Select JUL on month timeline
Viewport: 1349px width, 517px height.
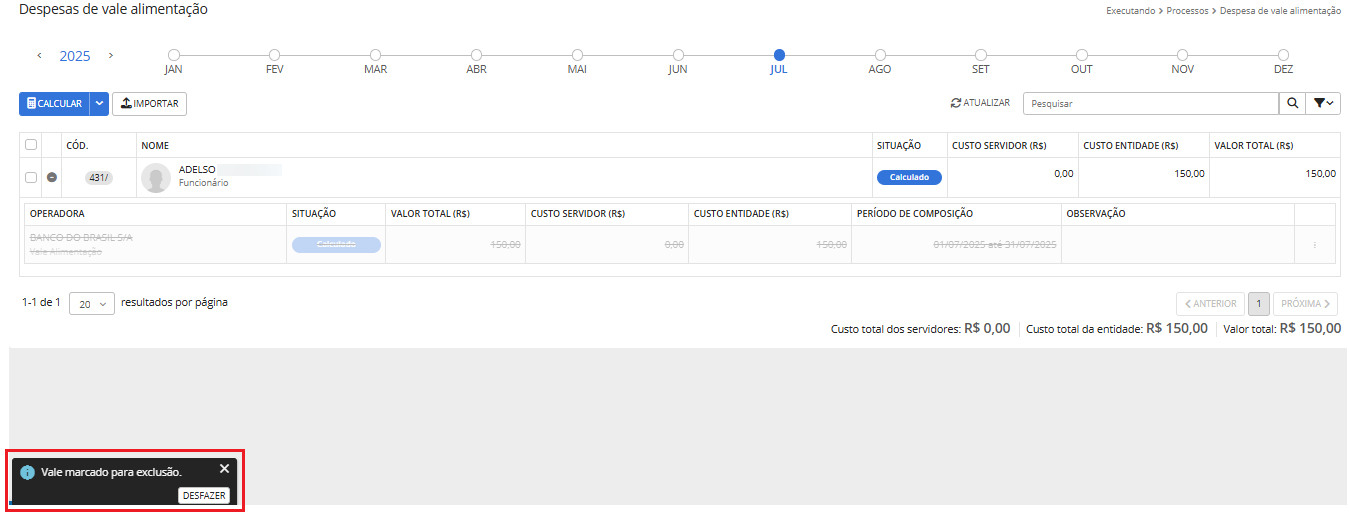(779, 55)
